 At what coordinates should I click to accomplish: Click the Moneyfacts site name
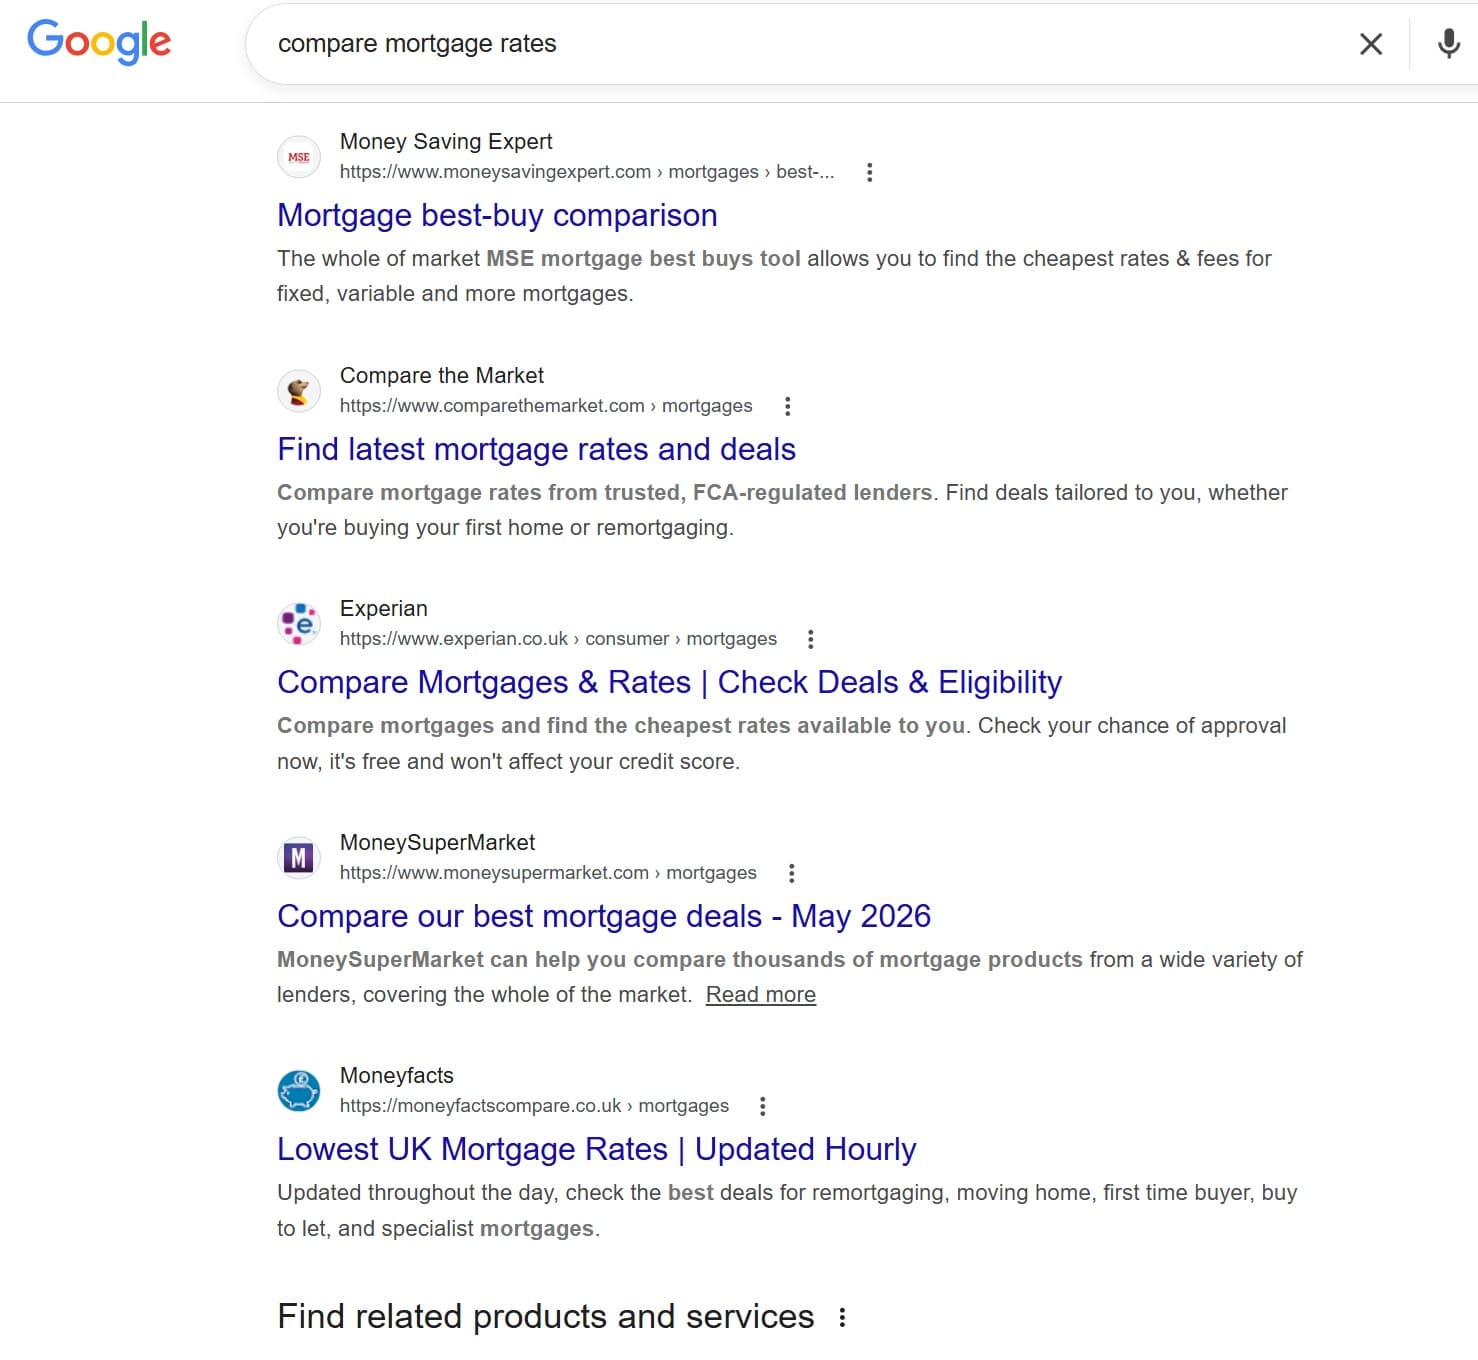pos(397,1076)
